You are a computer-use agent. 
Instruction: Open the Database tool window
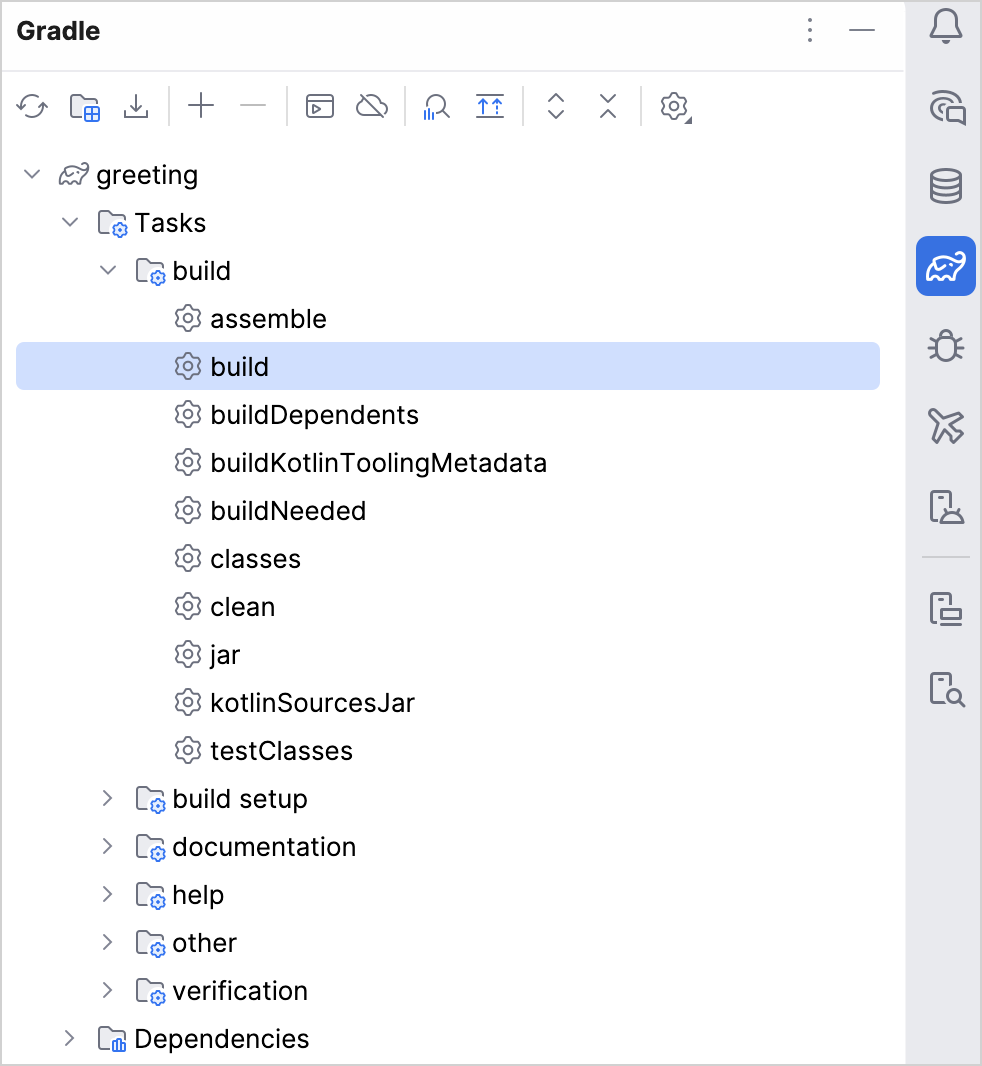tap(946, 186)
